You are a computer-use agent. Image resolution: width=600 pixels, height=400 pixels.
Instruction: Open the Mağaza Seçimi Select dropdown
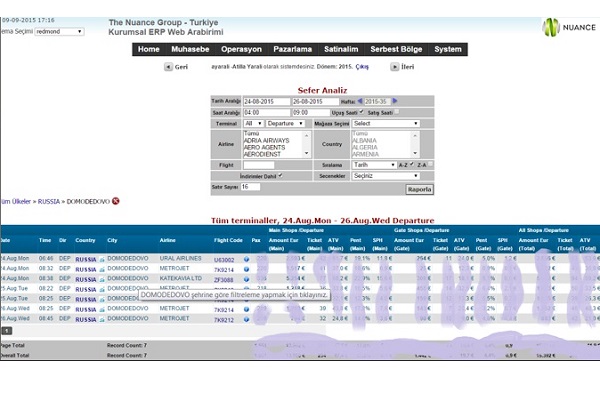point(386,124)
